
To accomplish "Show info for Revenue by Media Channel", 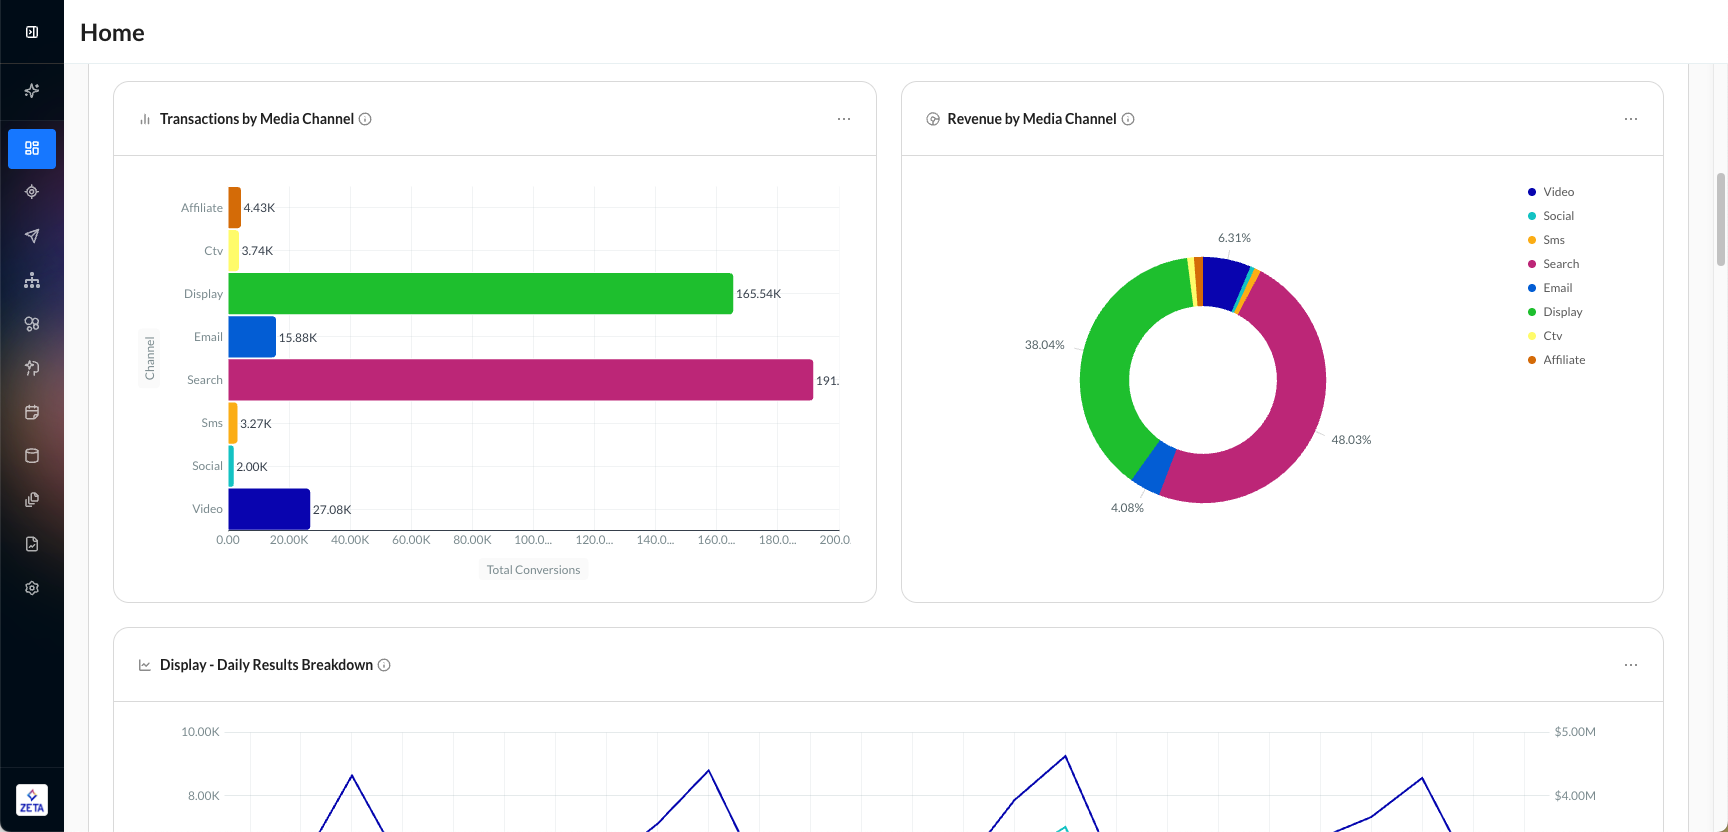I will pos(1128,119).
